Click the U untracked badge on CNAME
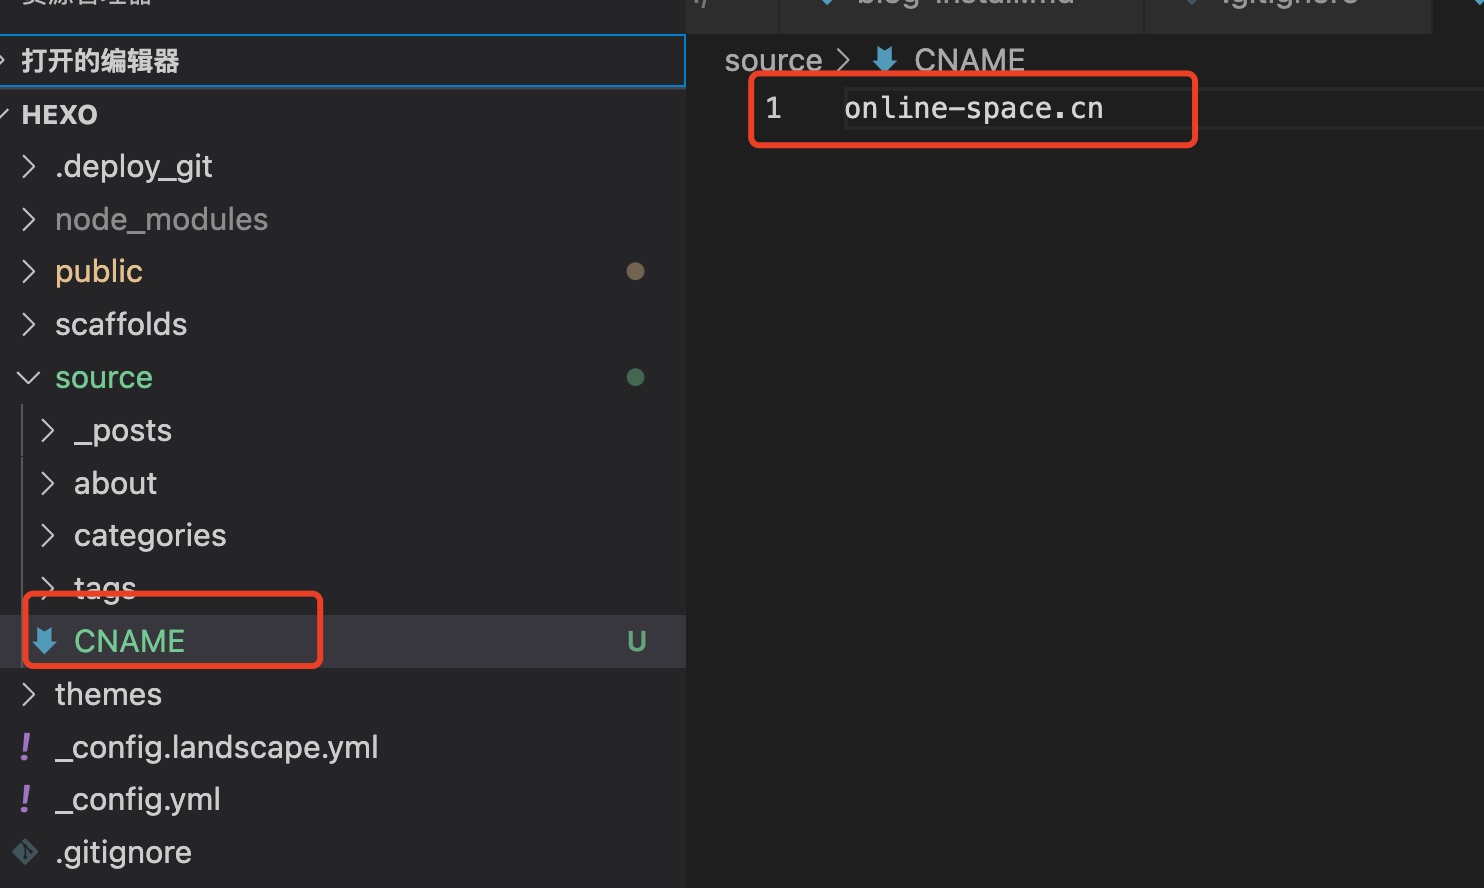The image size is (1484, 888). 636,641
